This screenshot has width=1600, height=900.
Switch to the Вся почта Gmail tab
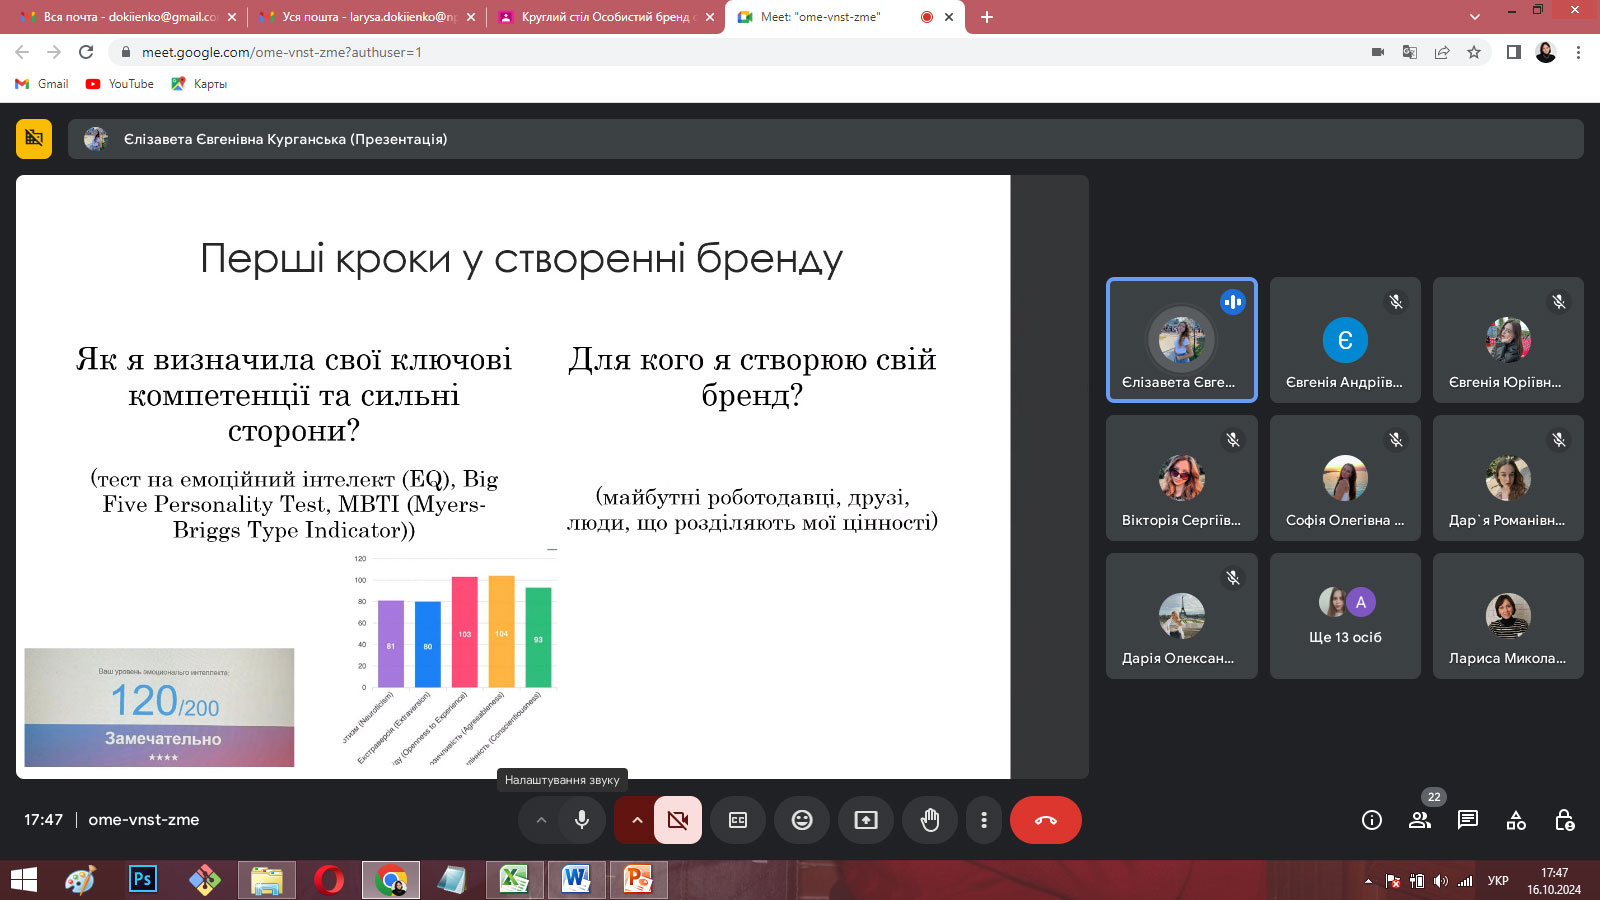(130, 17)
